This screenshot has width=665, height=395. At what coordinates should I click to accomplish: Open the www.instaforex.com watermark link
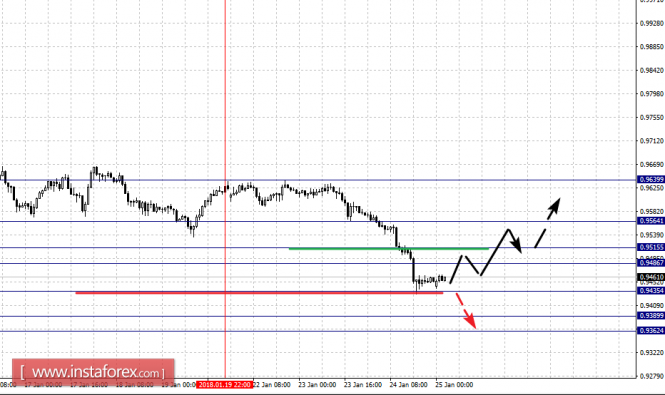[x=93, y=373]
